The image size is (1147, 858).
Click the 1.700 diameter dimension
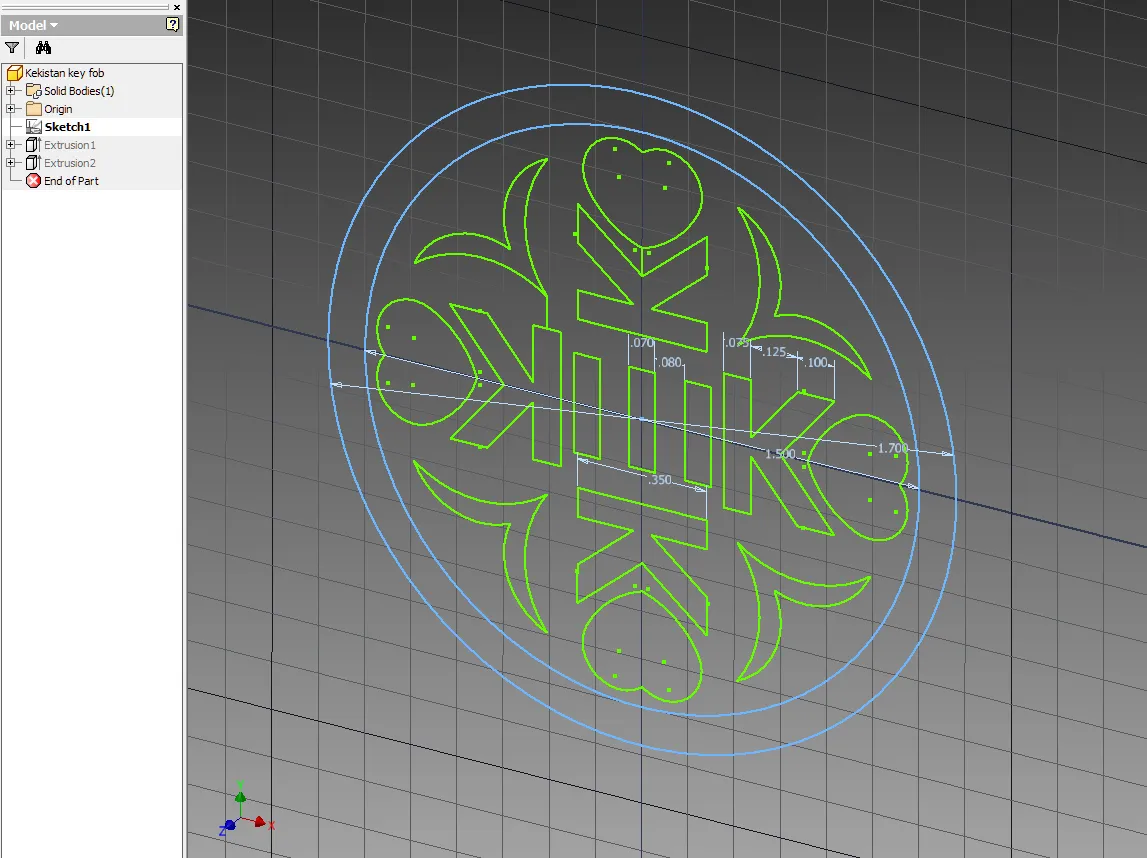click(892, 448)
